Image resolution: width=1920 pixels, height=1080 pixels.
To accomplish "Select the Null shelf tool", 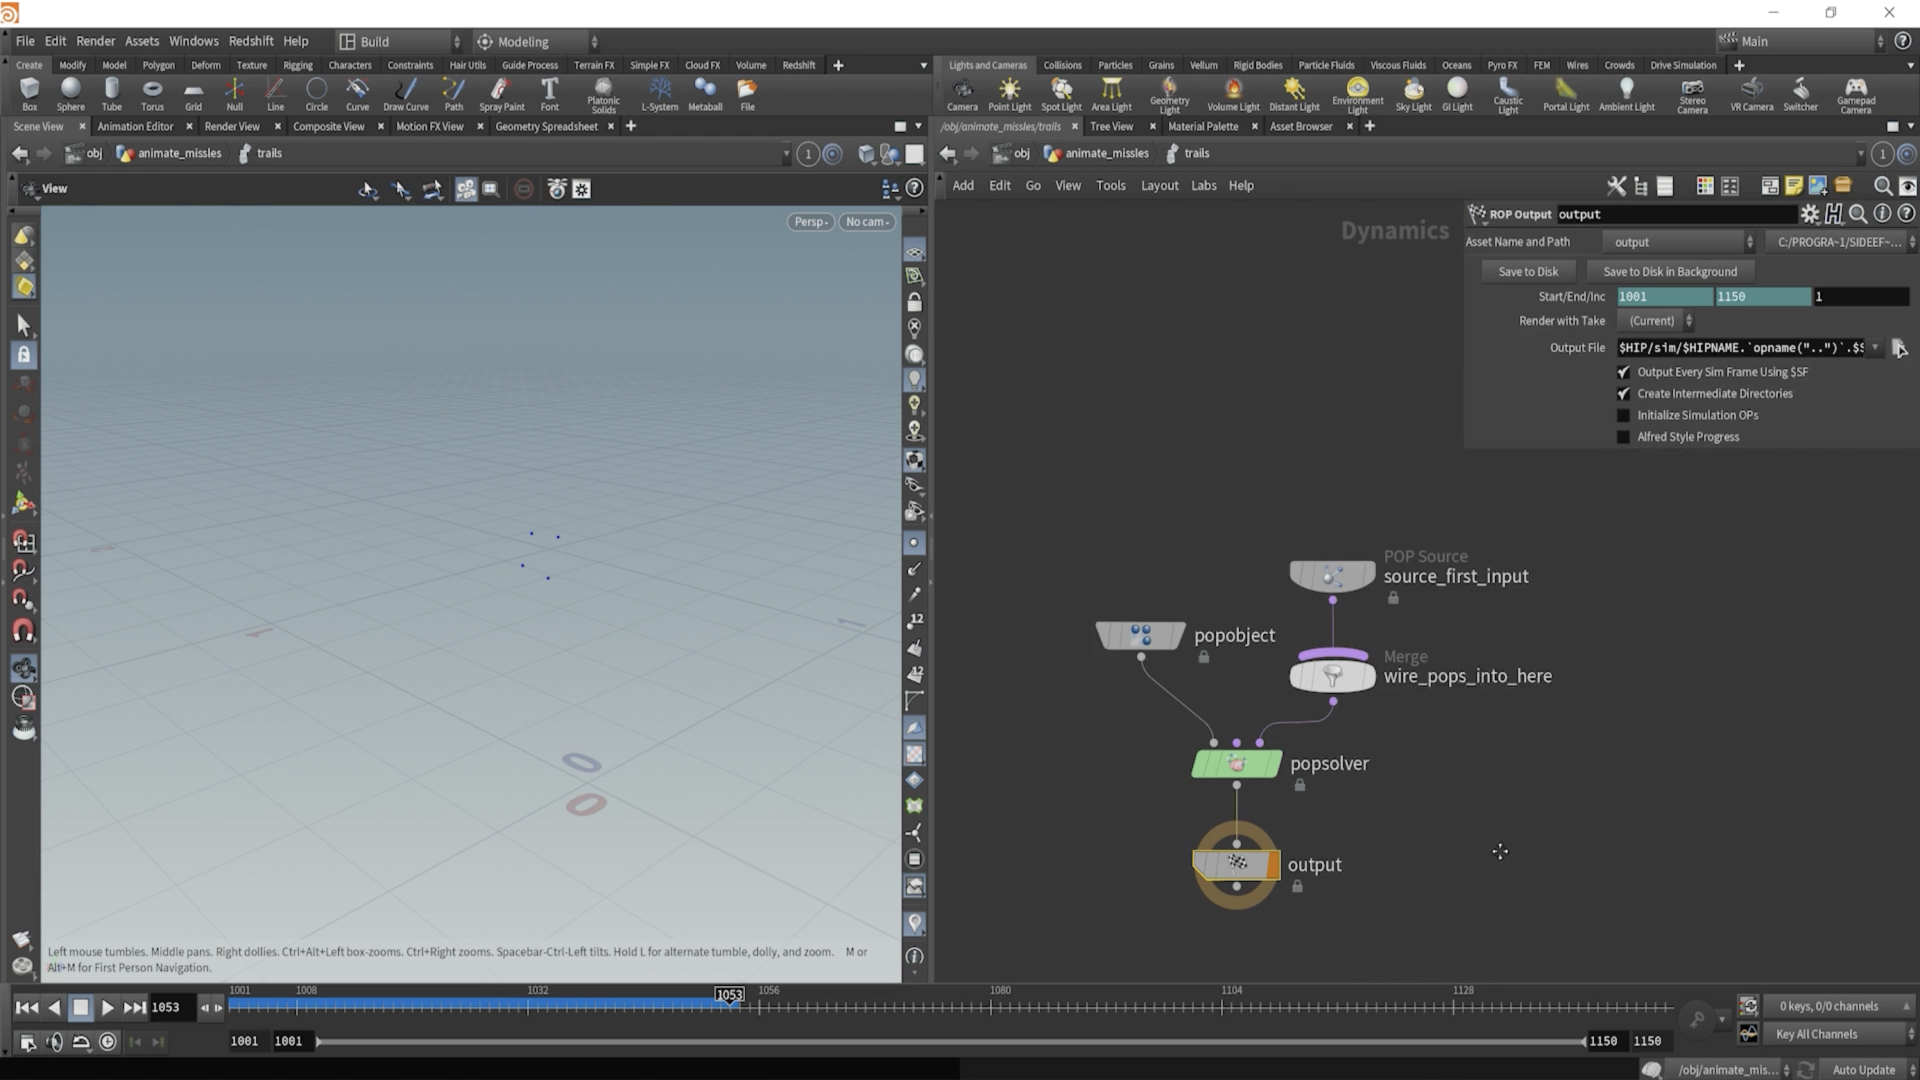I will point(234,94).
